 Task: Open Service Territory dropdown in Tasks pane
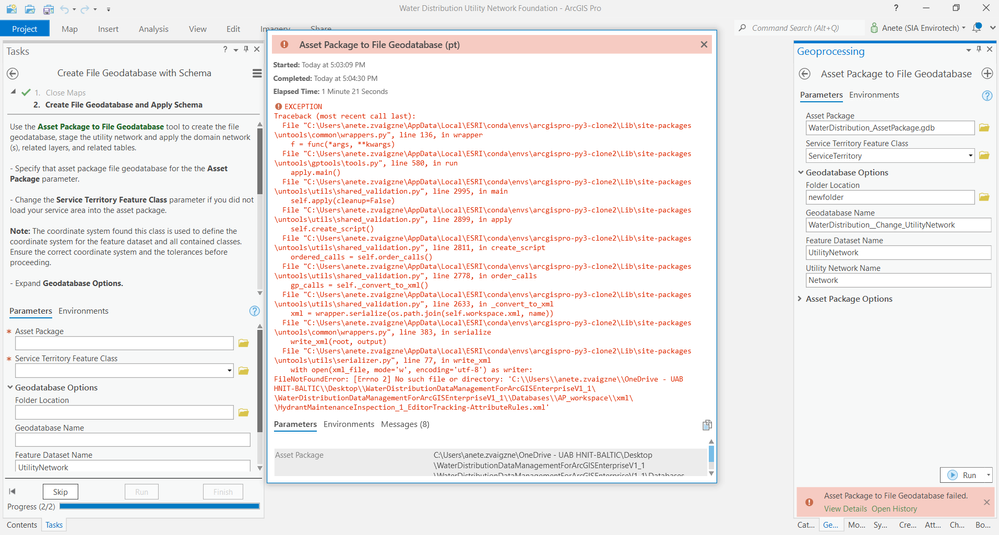(229, 371)
